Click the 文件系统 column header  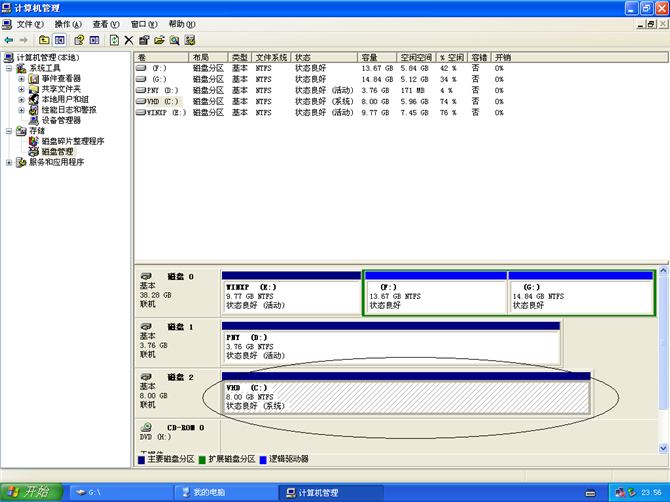(271, 58)
